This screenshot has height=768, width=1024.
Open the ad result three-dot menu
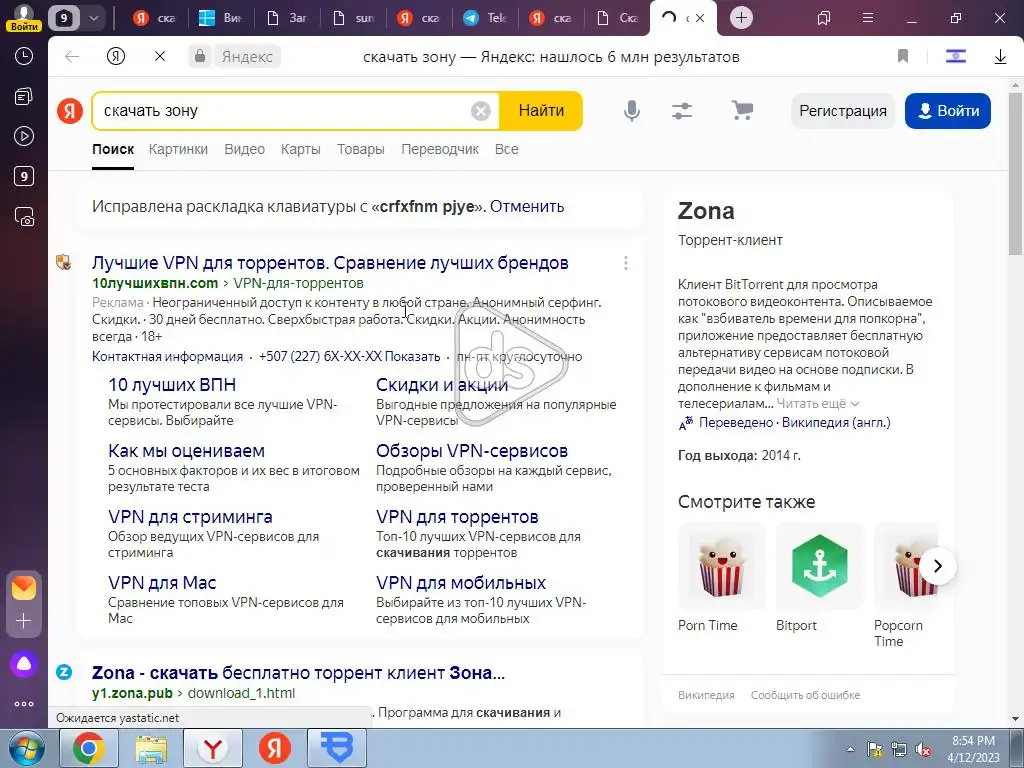coord(626,263)
